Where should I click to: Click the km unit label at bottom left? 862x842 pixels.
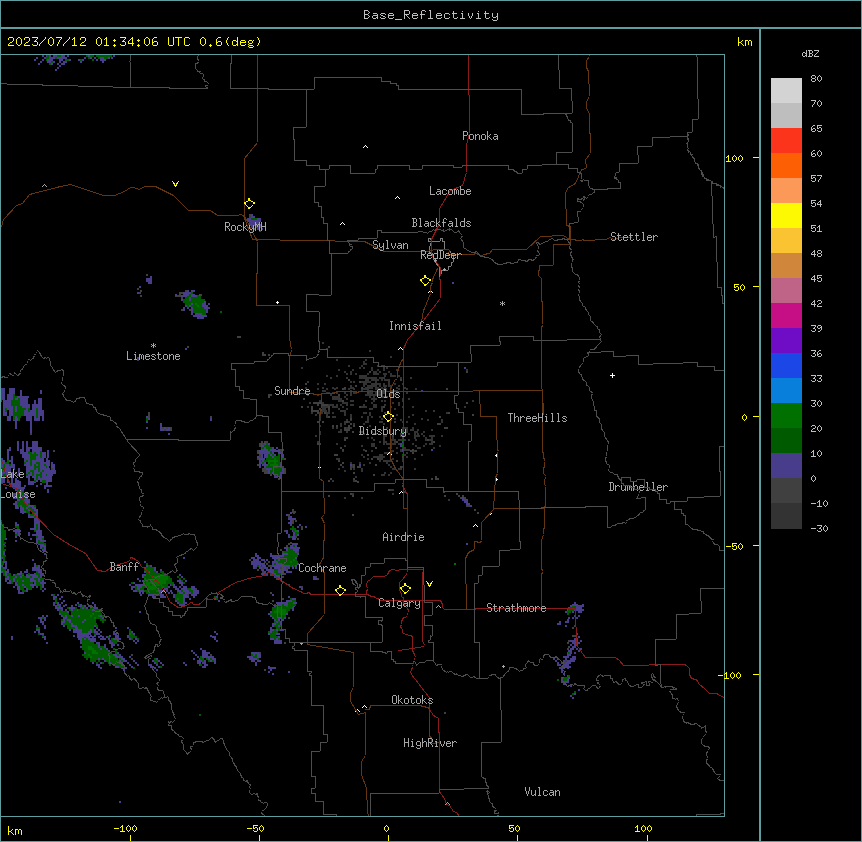pyautogui.click(x=15, y=831)
